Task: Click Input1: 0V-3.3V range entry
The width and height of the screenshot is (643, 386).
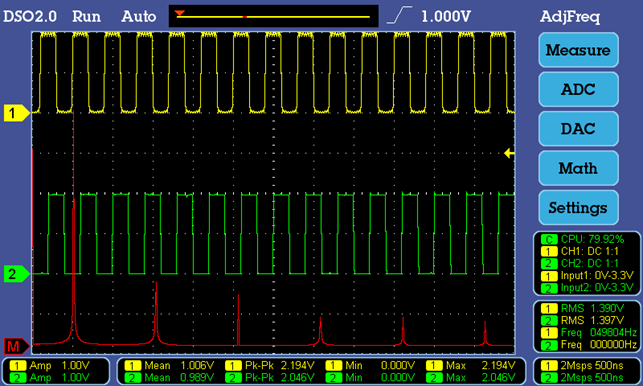Action: [x=588, y=275]
